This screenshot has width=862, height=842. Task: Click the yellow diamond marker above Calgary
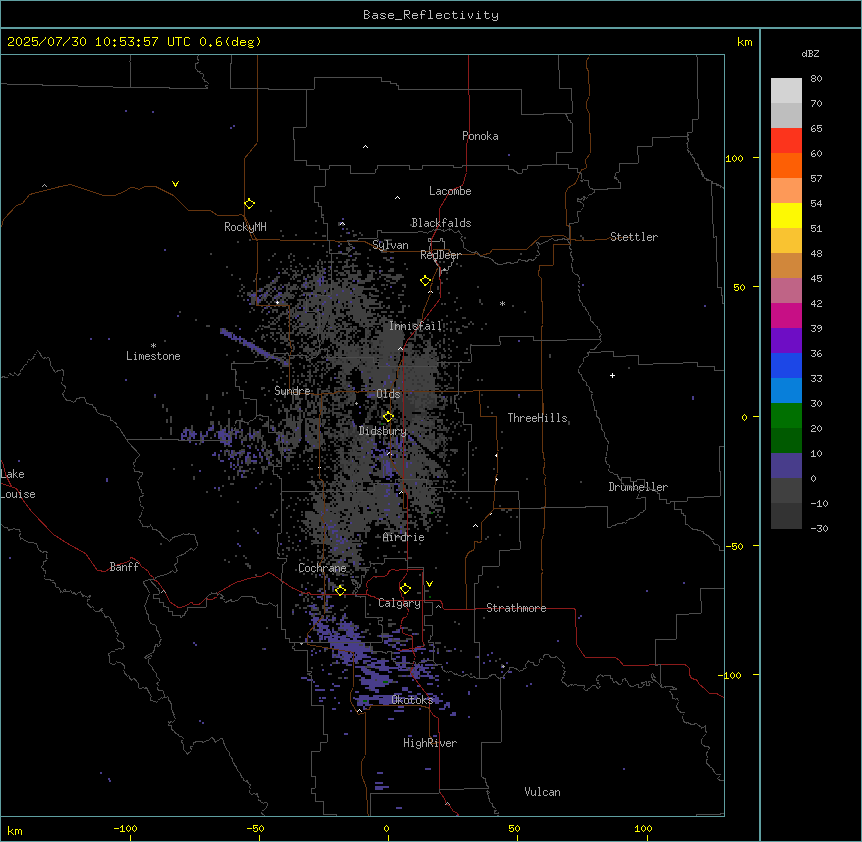405,589
